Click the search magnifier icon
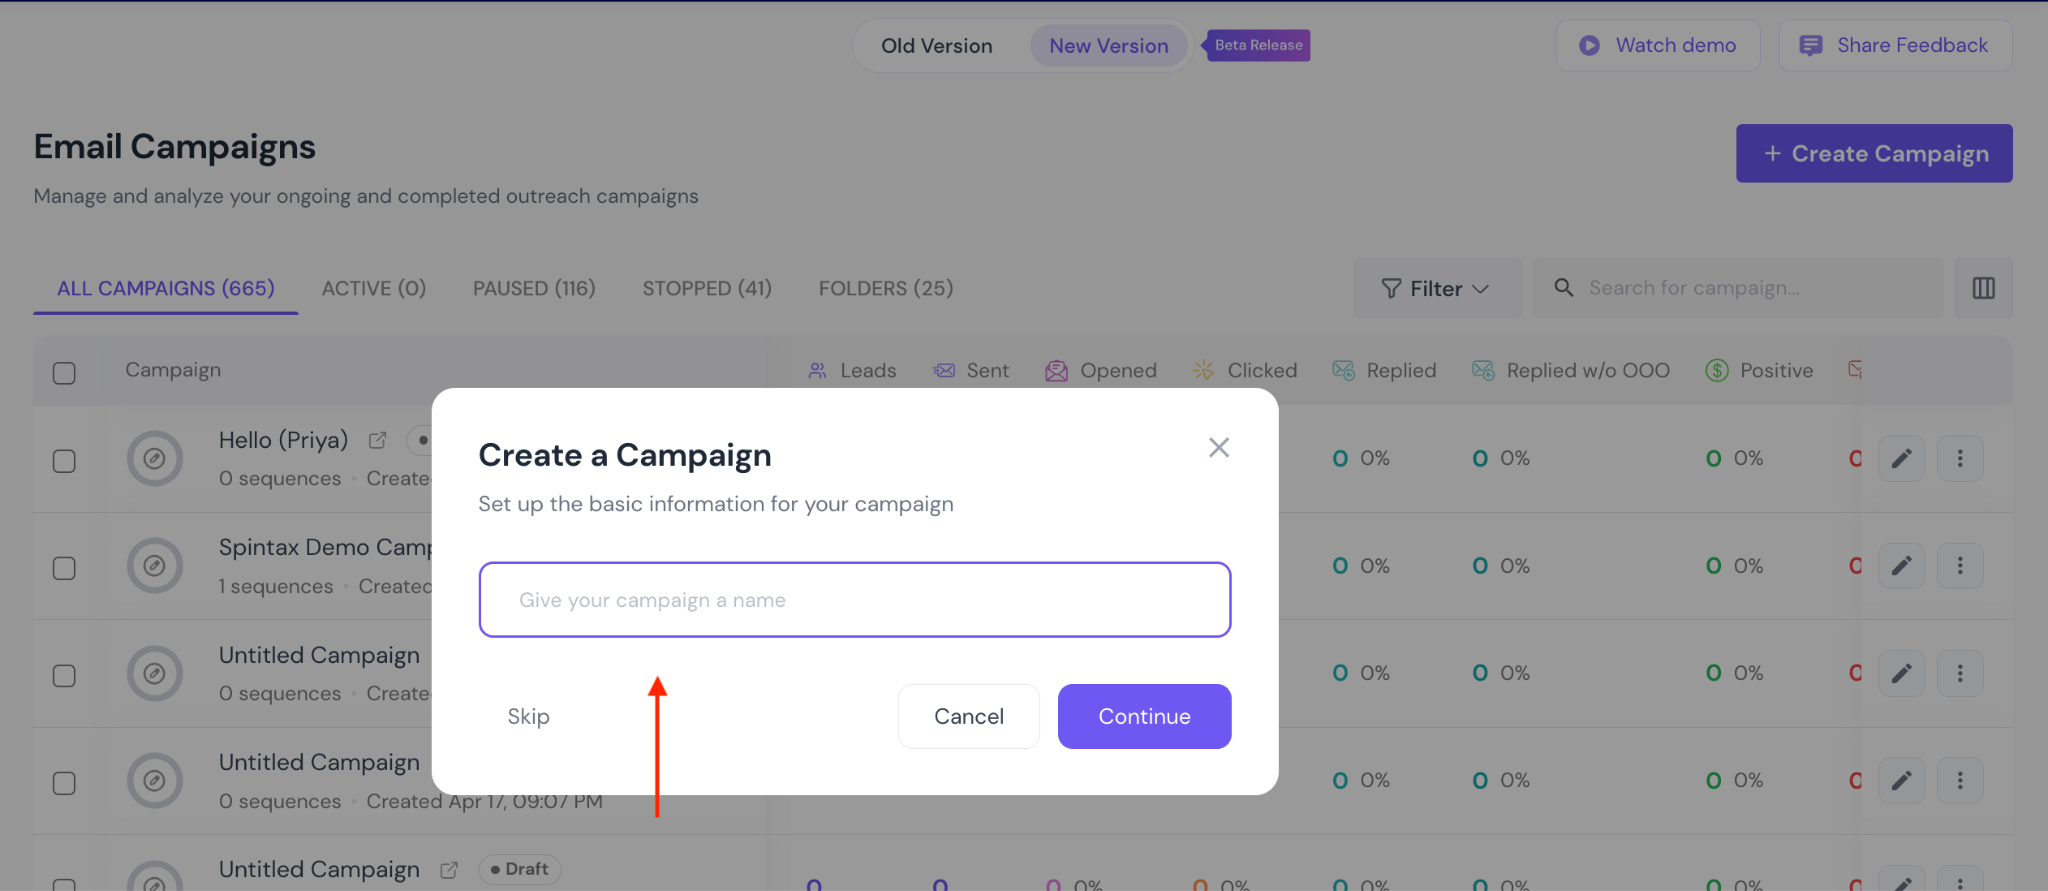The width and height of the screenshot is (2048, 891). coord(1564,288)
